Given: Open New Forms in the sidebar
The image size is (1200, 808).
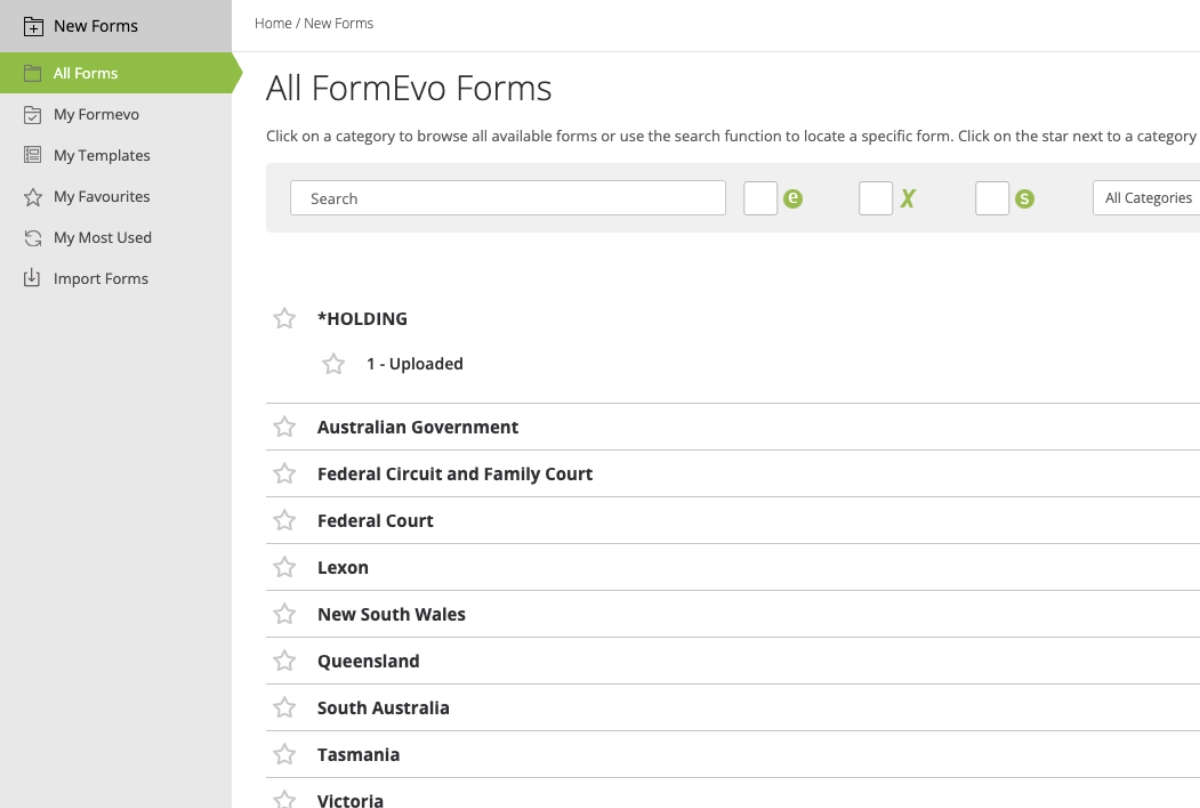Looking at the screenshot, I should (116, 26).
